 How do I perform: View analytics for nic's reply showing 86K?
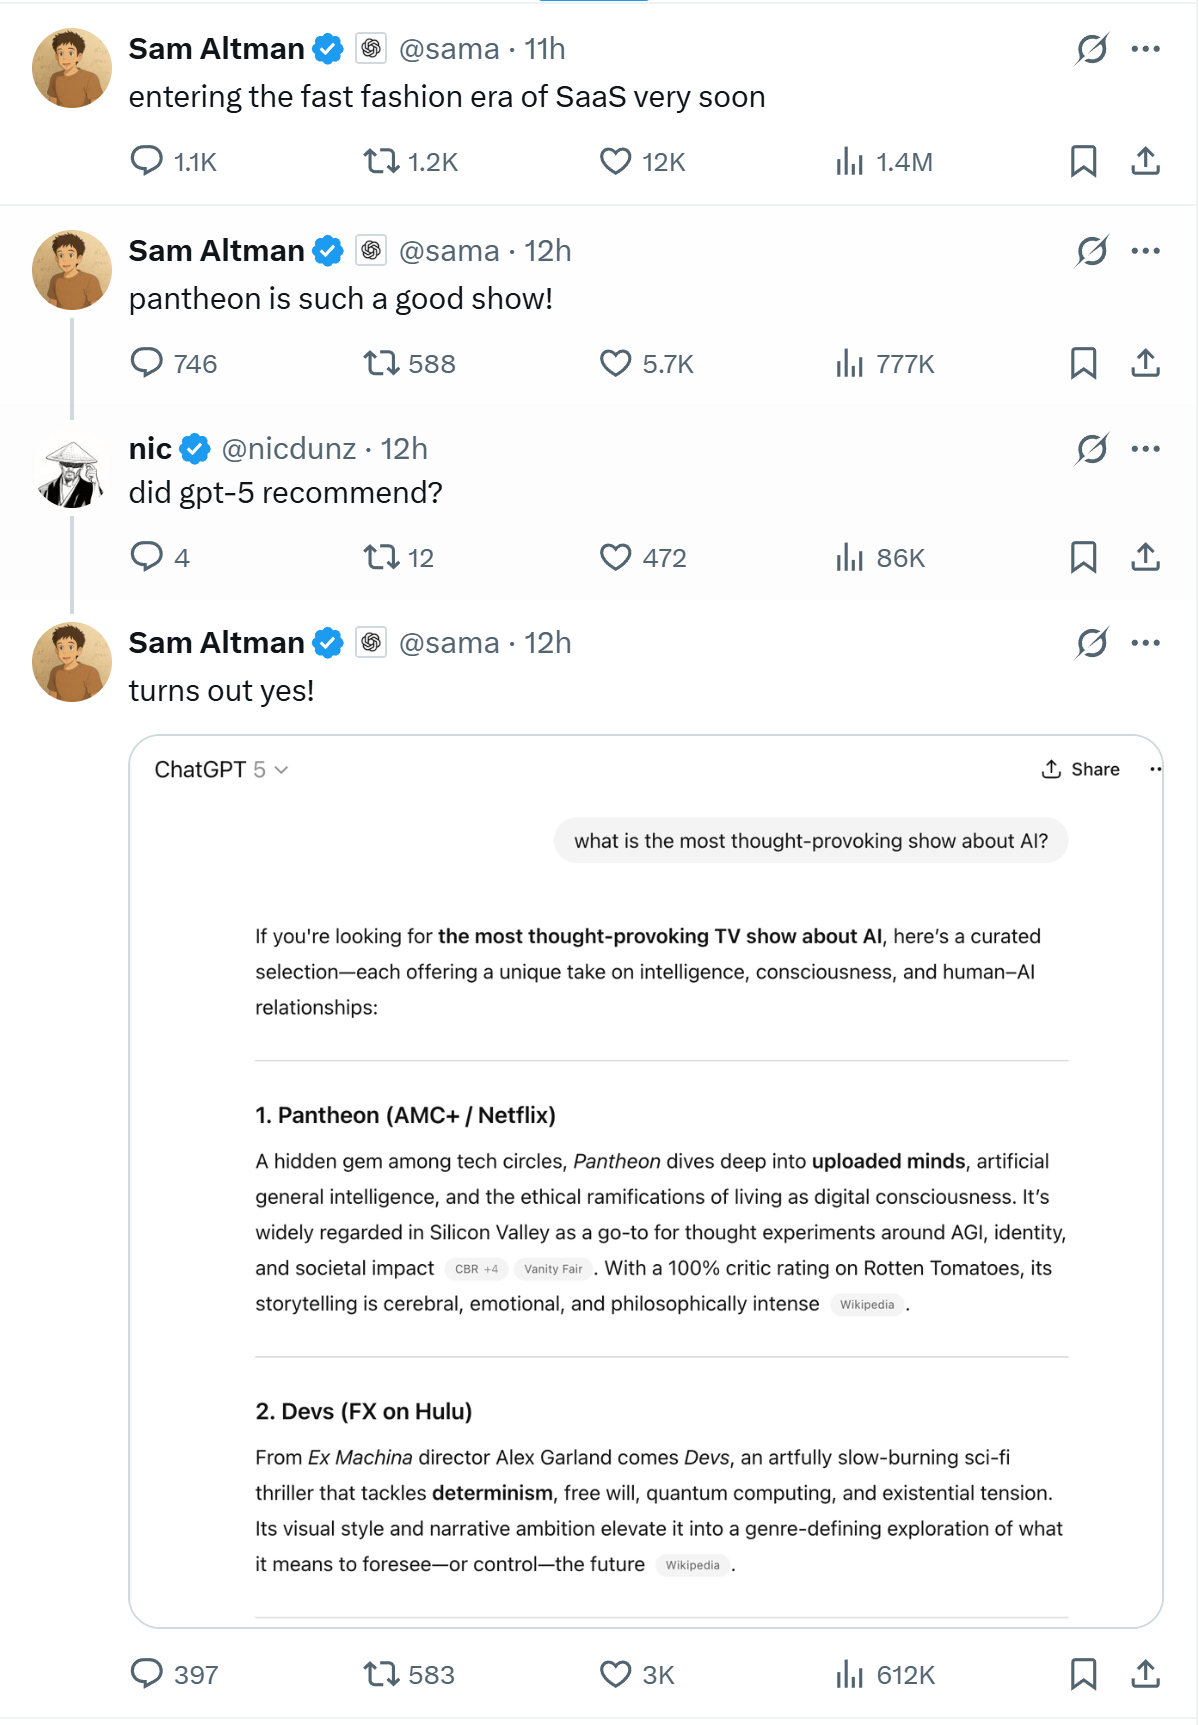pyautogui.click(x=849, y=557)
